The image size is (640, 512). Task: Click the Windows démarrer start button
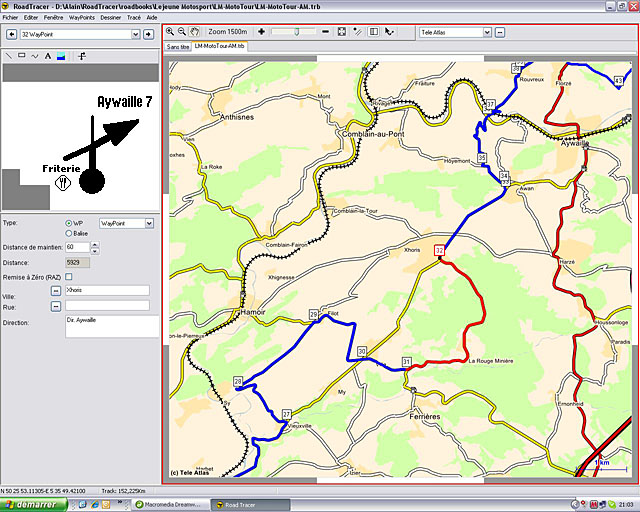coord(33,505)
